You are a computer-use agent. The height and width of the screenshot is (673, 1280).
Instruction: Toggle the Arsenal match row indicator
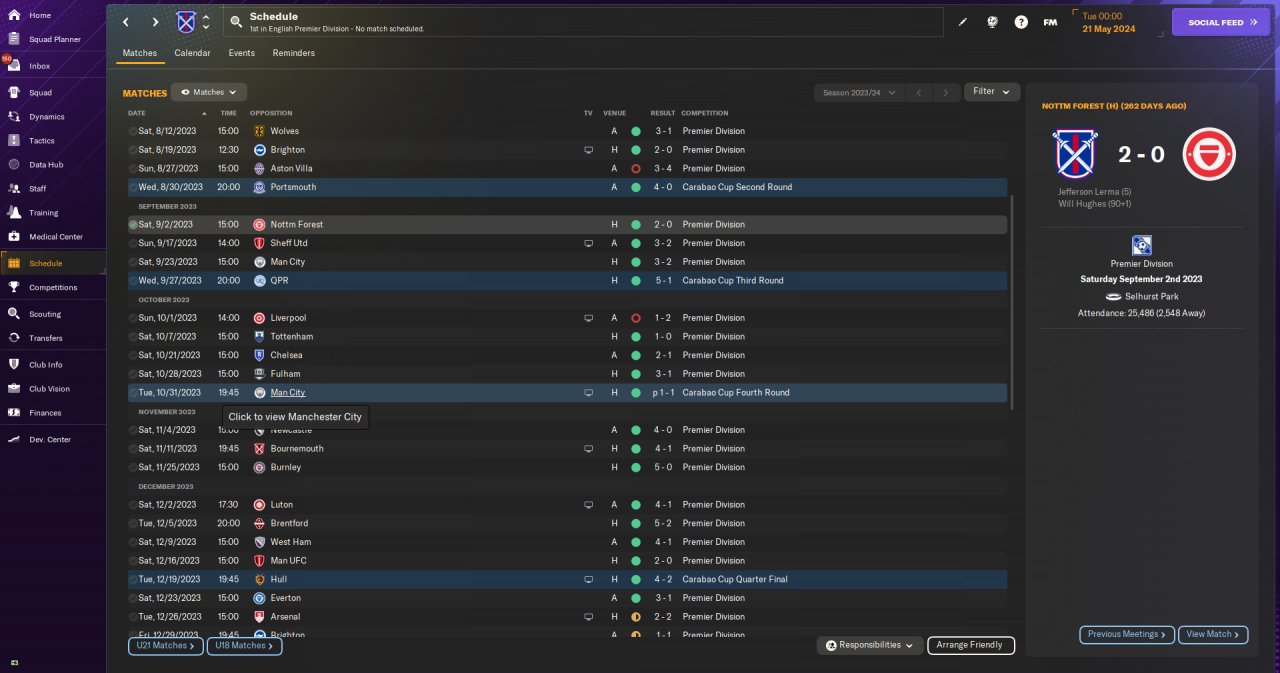[x=133, y=617]
